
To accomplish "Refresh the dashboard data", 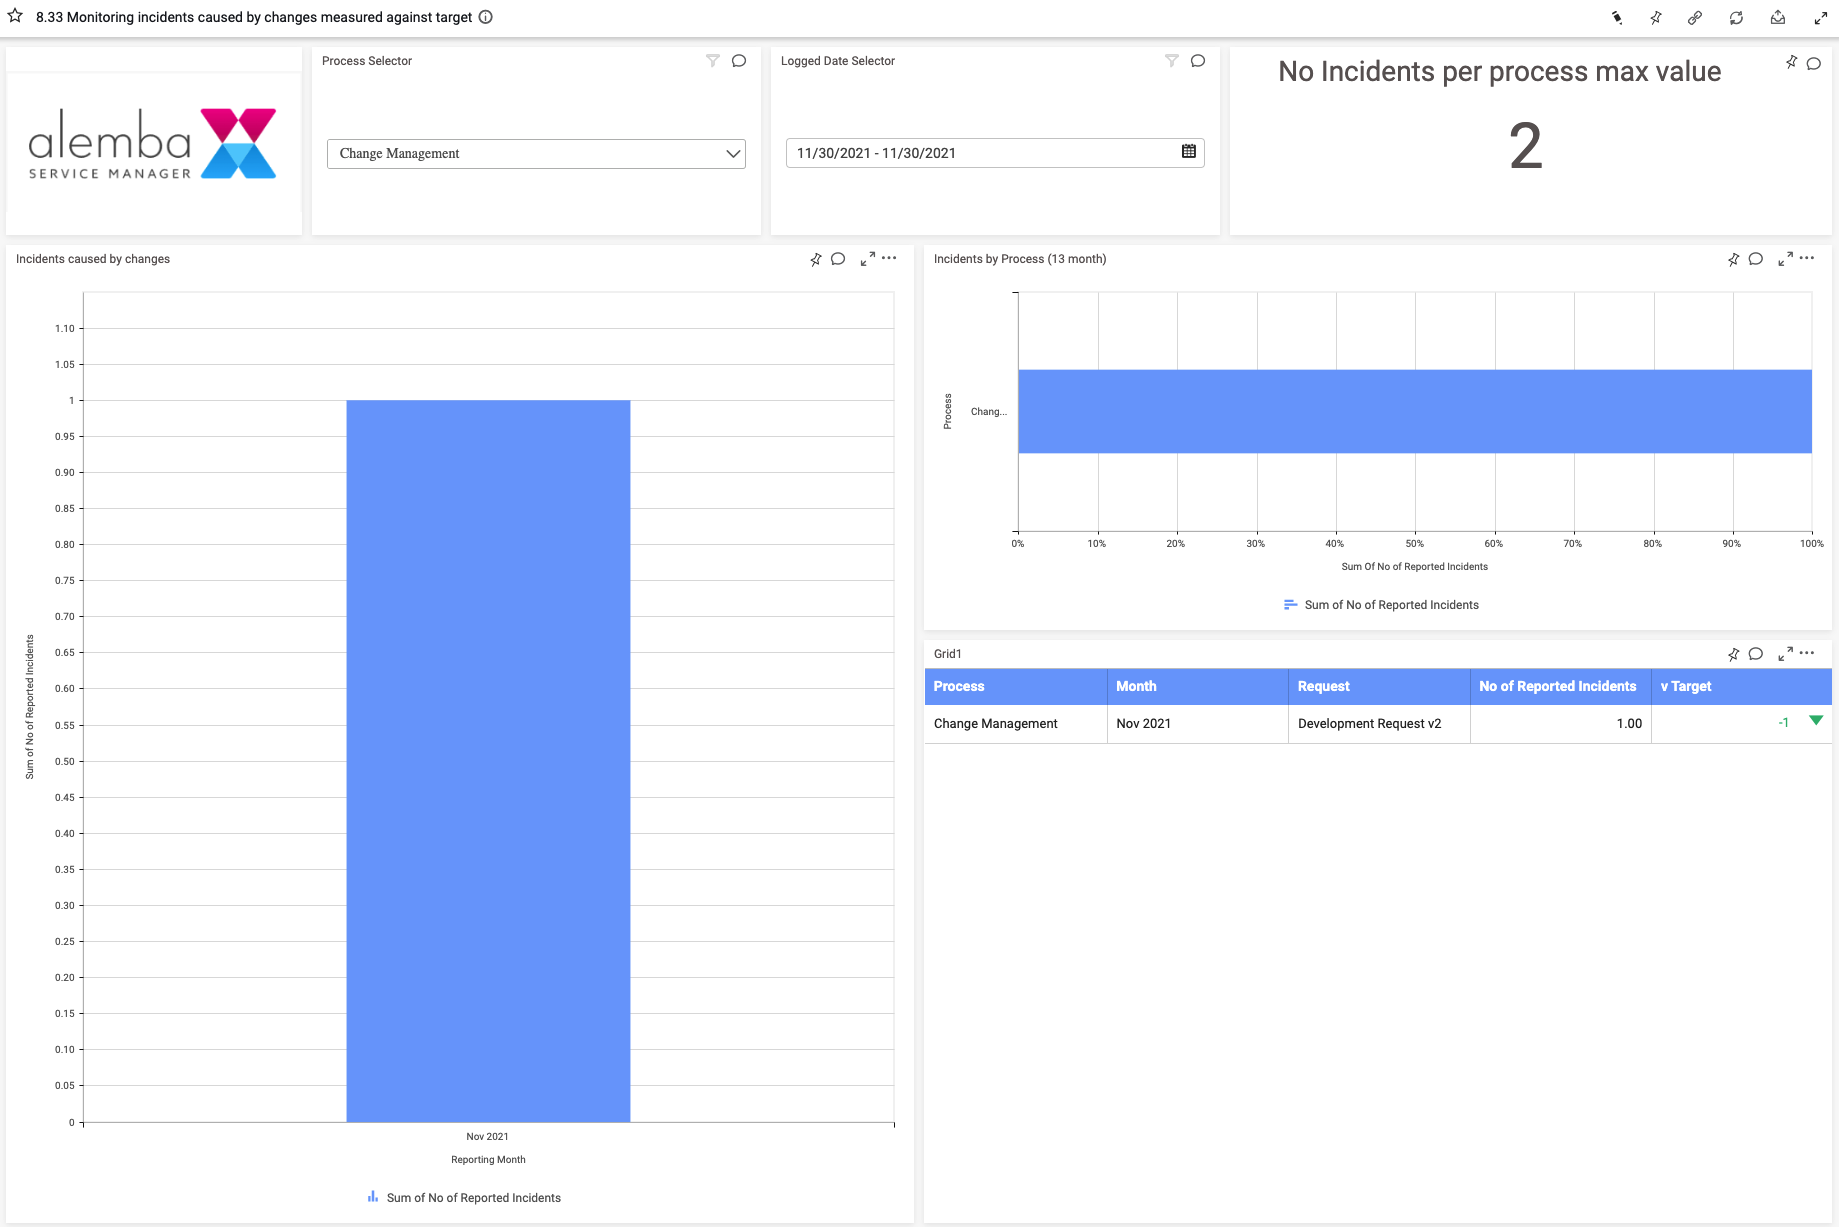I will point(1736,18).
